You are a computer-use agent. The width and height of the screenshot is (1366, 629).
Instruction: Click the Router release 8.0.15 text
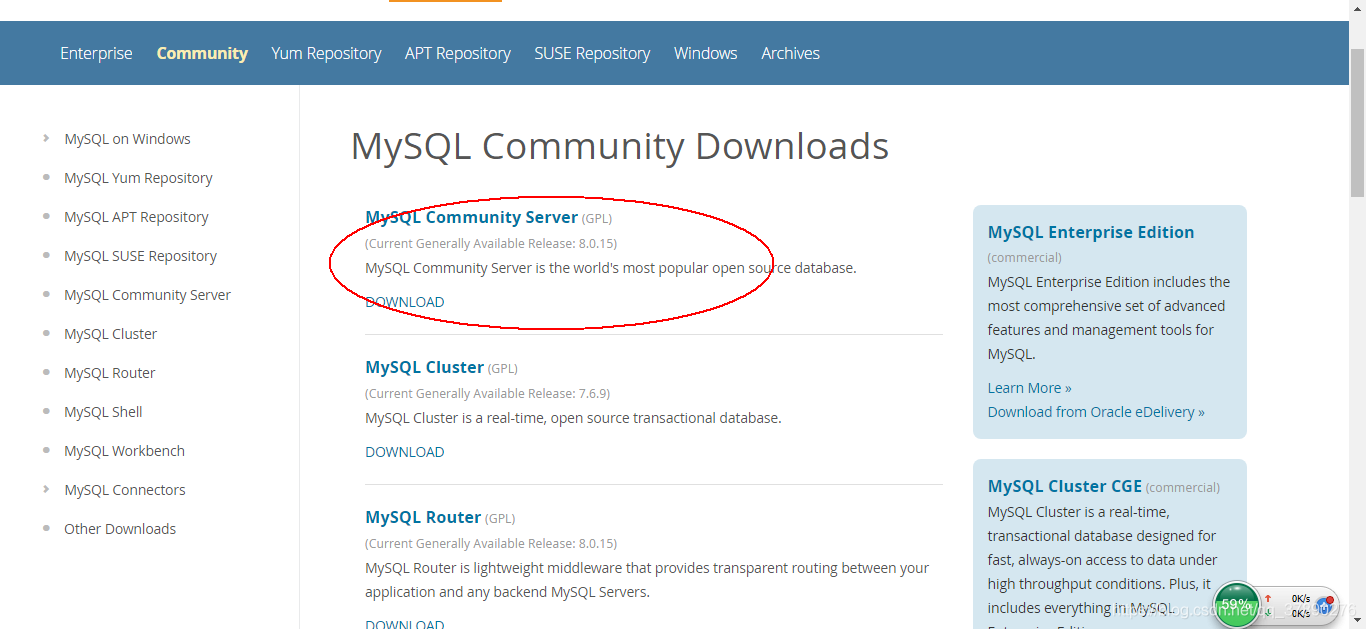(491, 543)
